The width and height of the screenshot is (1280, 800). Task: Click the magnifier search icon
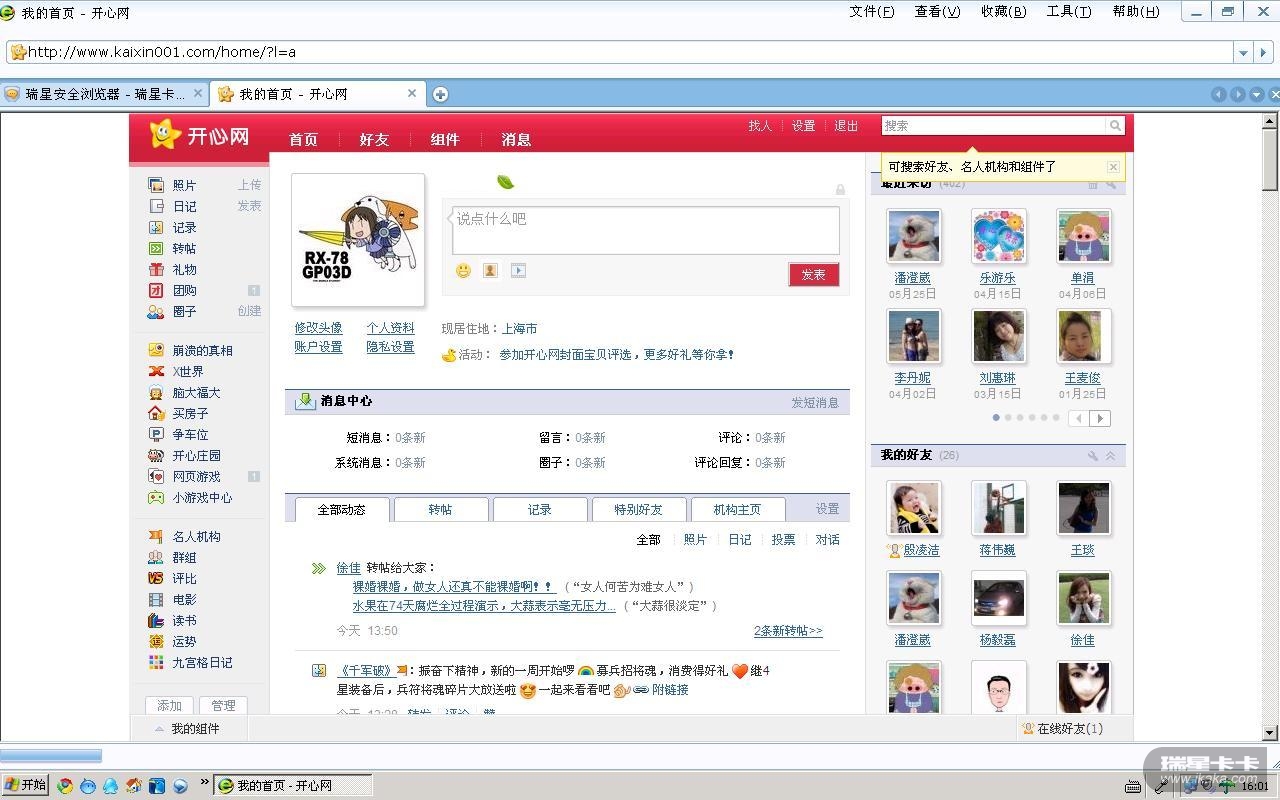[x=1115, y=126]
